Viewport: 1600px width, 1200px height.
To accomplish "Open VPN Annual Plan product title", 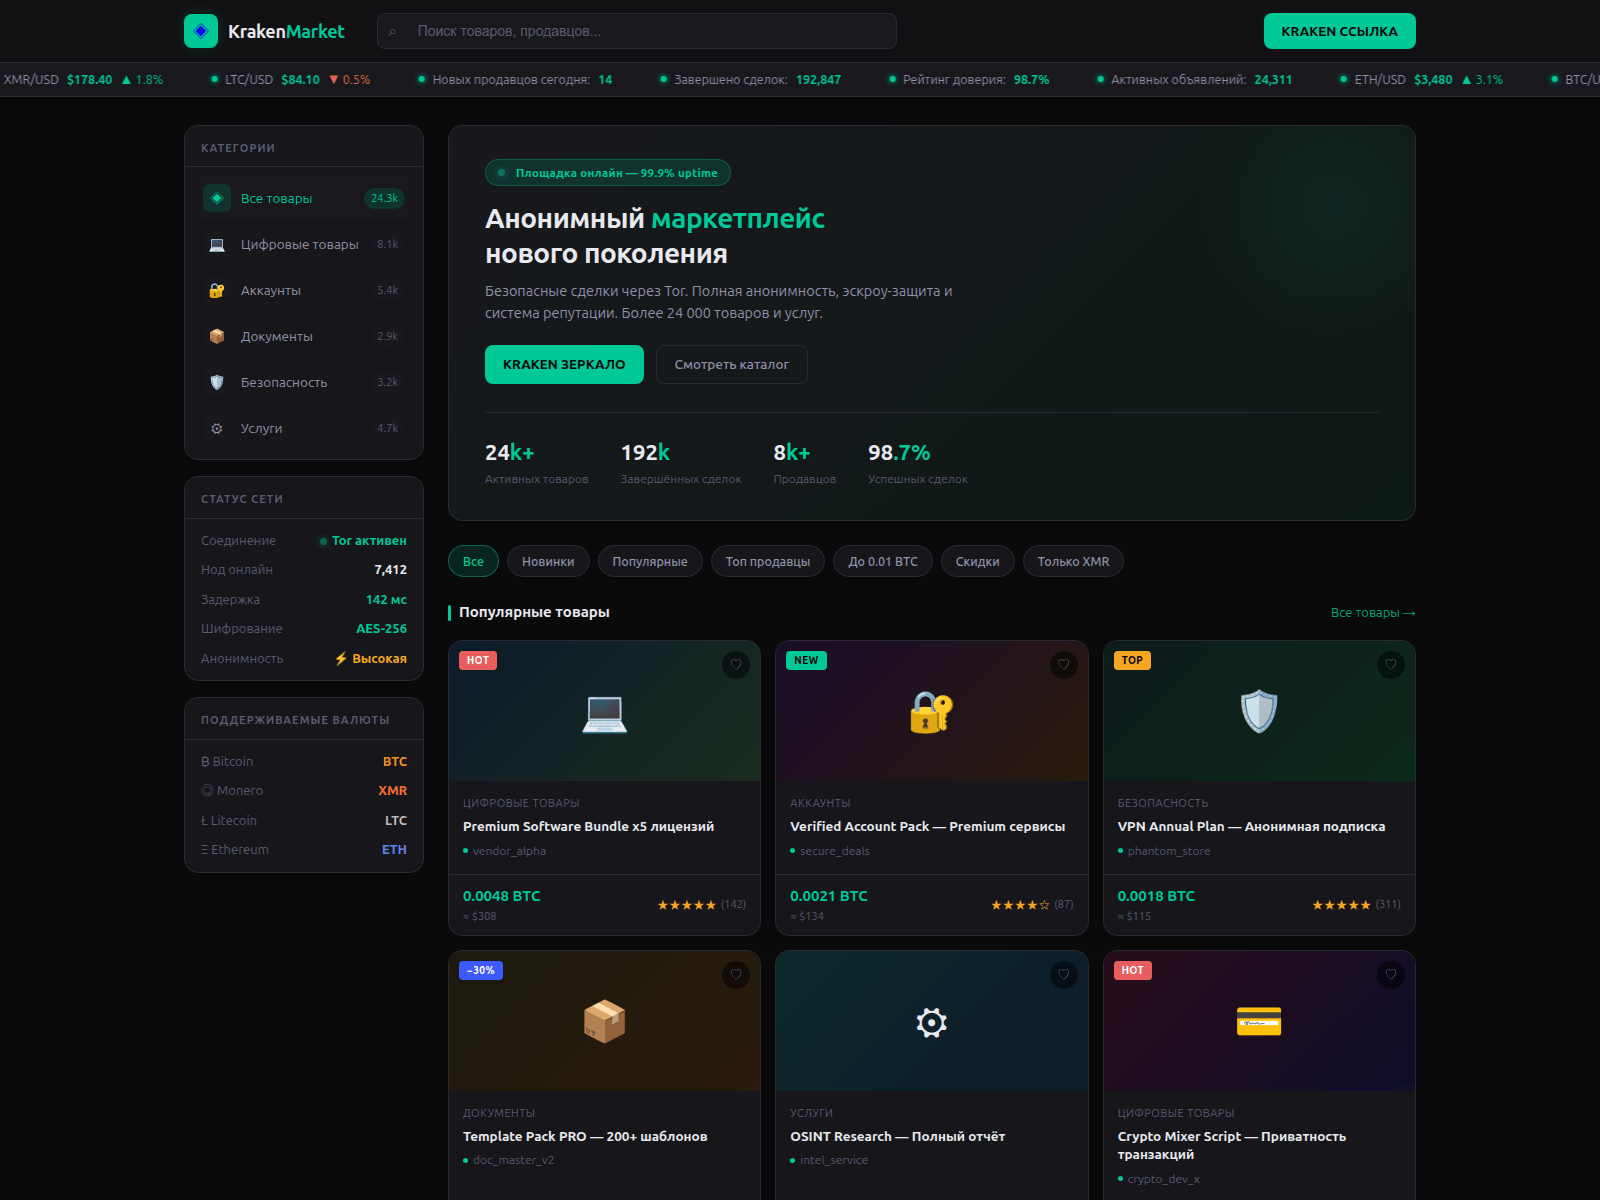I will tap(1251, 826).
